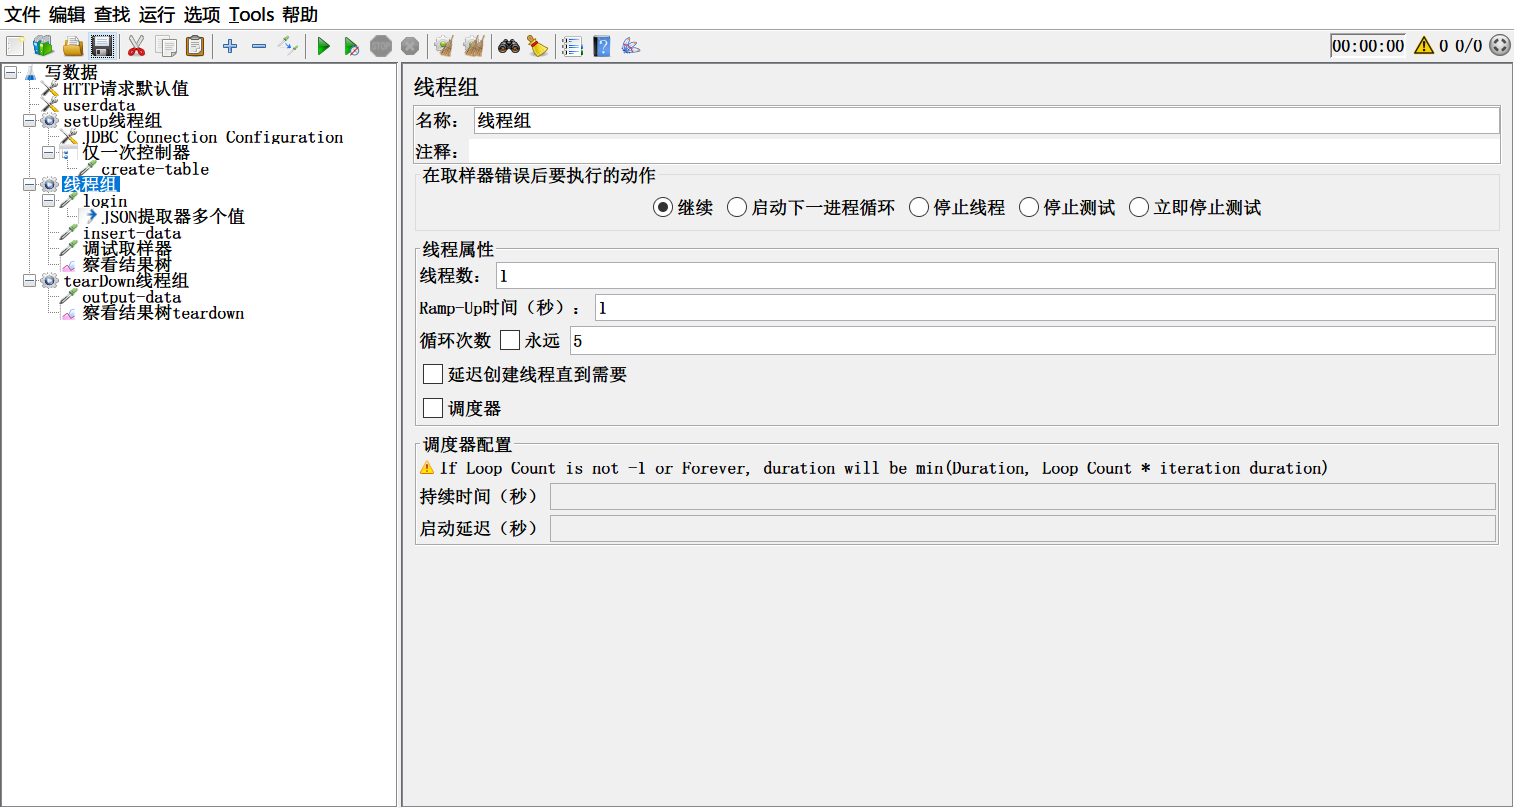Collapse the login sampler node
The width and height of the screenshot is (1514, 808).
pos(48,201)
